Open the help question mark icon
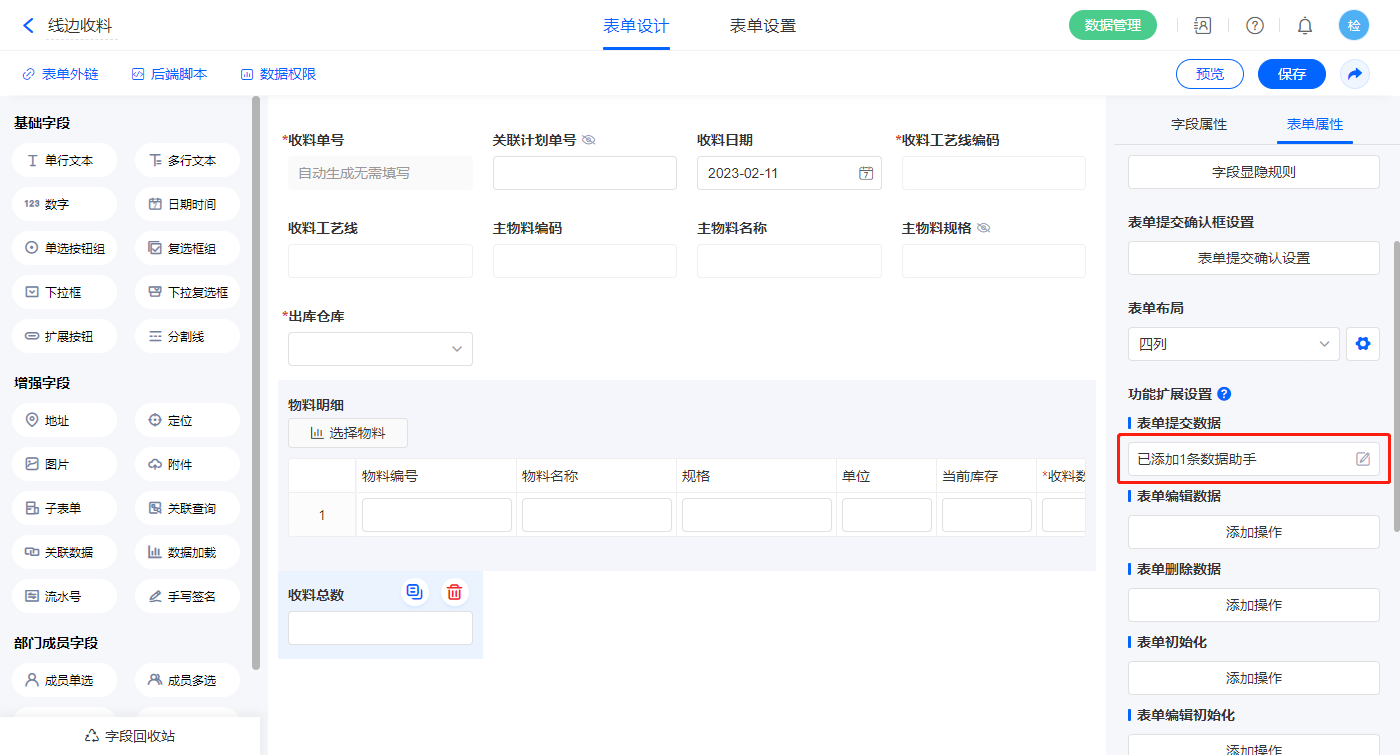 1254,26
